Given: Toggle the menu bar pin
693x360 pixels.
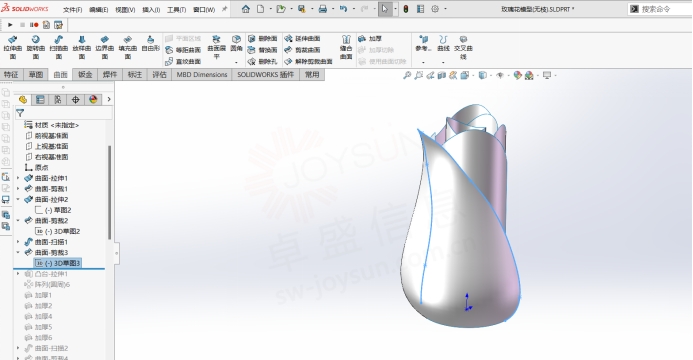Looking at the screenshot, I should coord(225,9).
